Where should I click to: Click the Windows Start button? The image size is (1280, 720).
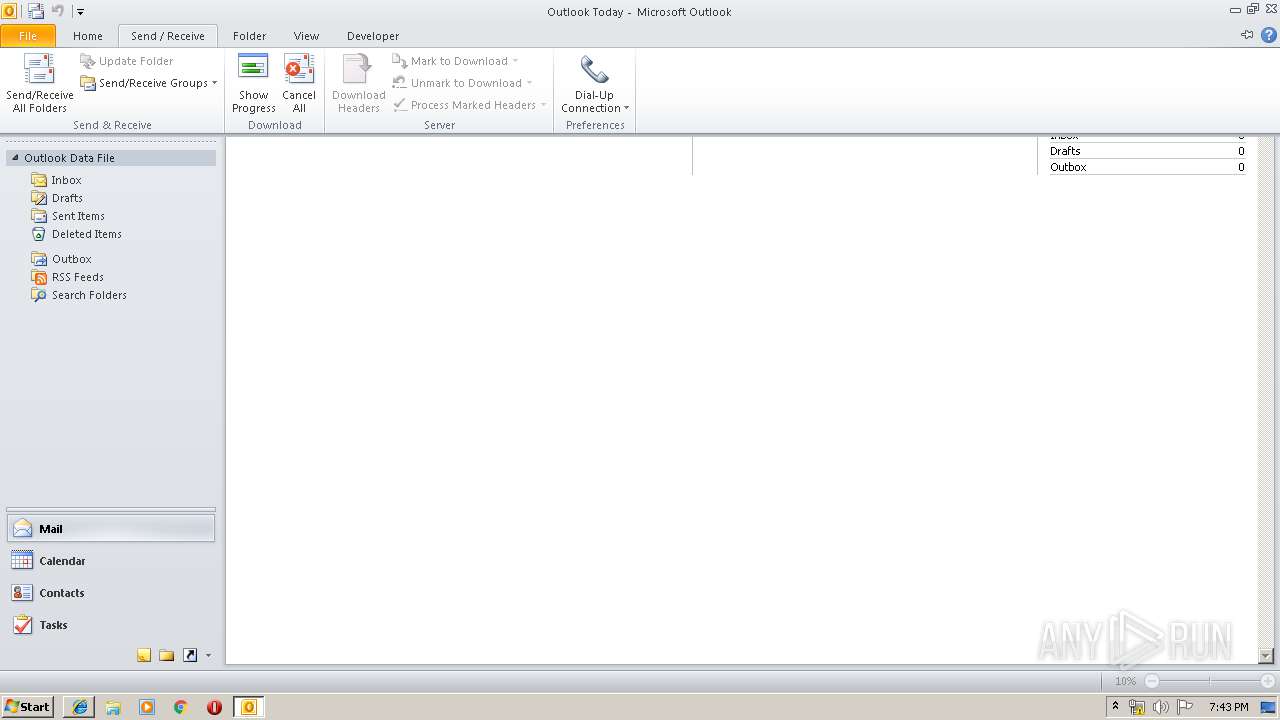point(28,707)
